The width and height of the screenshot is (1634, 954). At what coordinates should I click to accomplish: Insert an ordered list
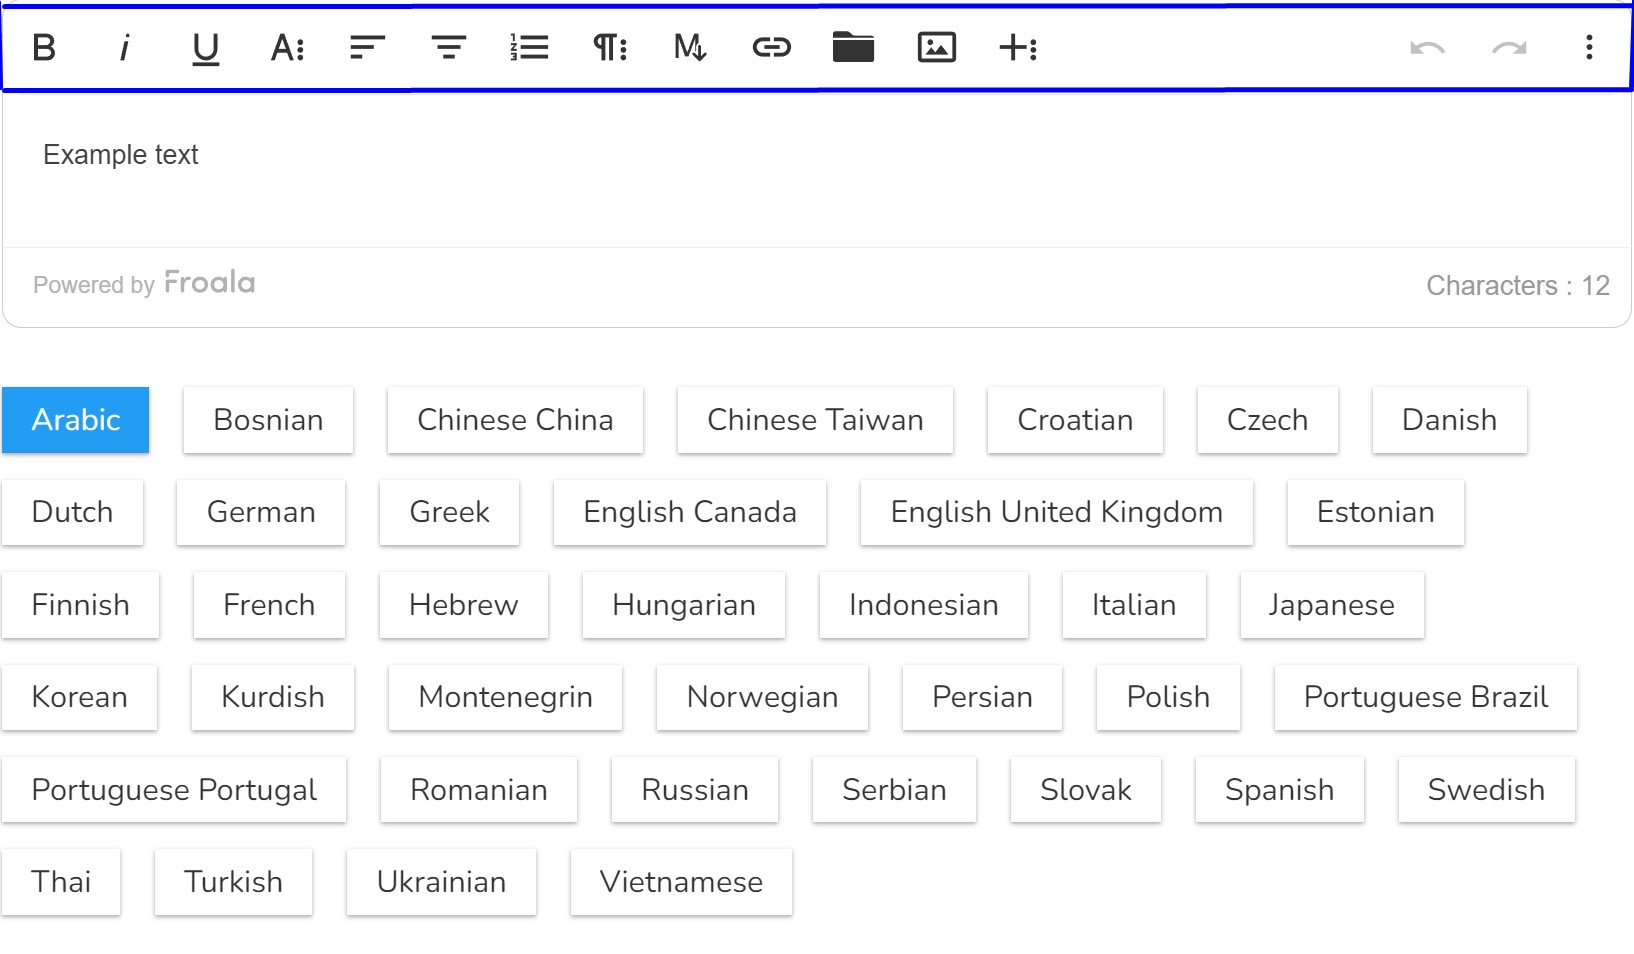(x=529, y=47)
